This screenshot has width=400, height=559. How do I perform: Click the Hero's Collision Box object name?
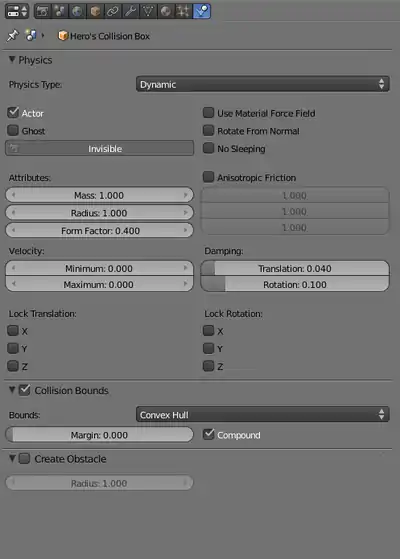click(110, 36)
